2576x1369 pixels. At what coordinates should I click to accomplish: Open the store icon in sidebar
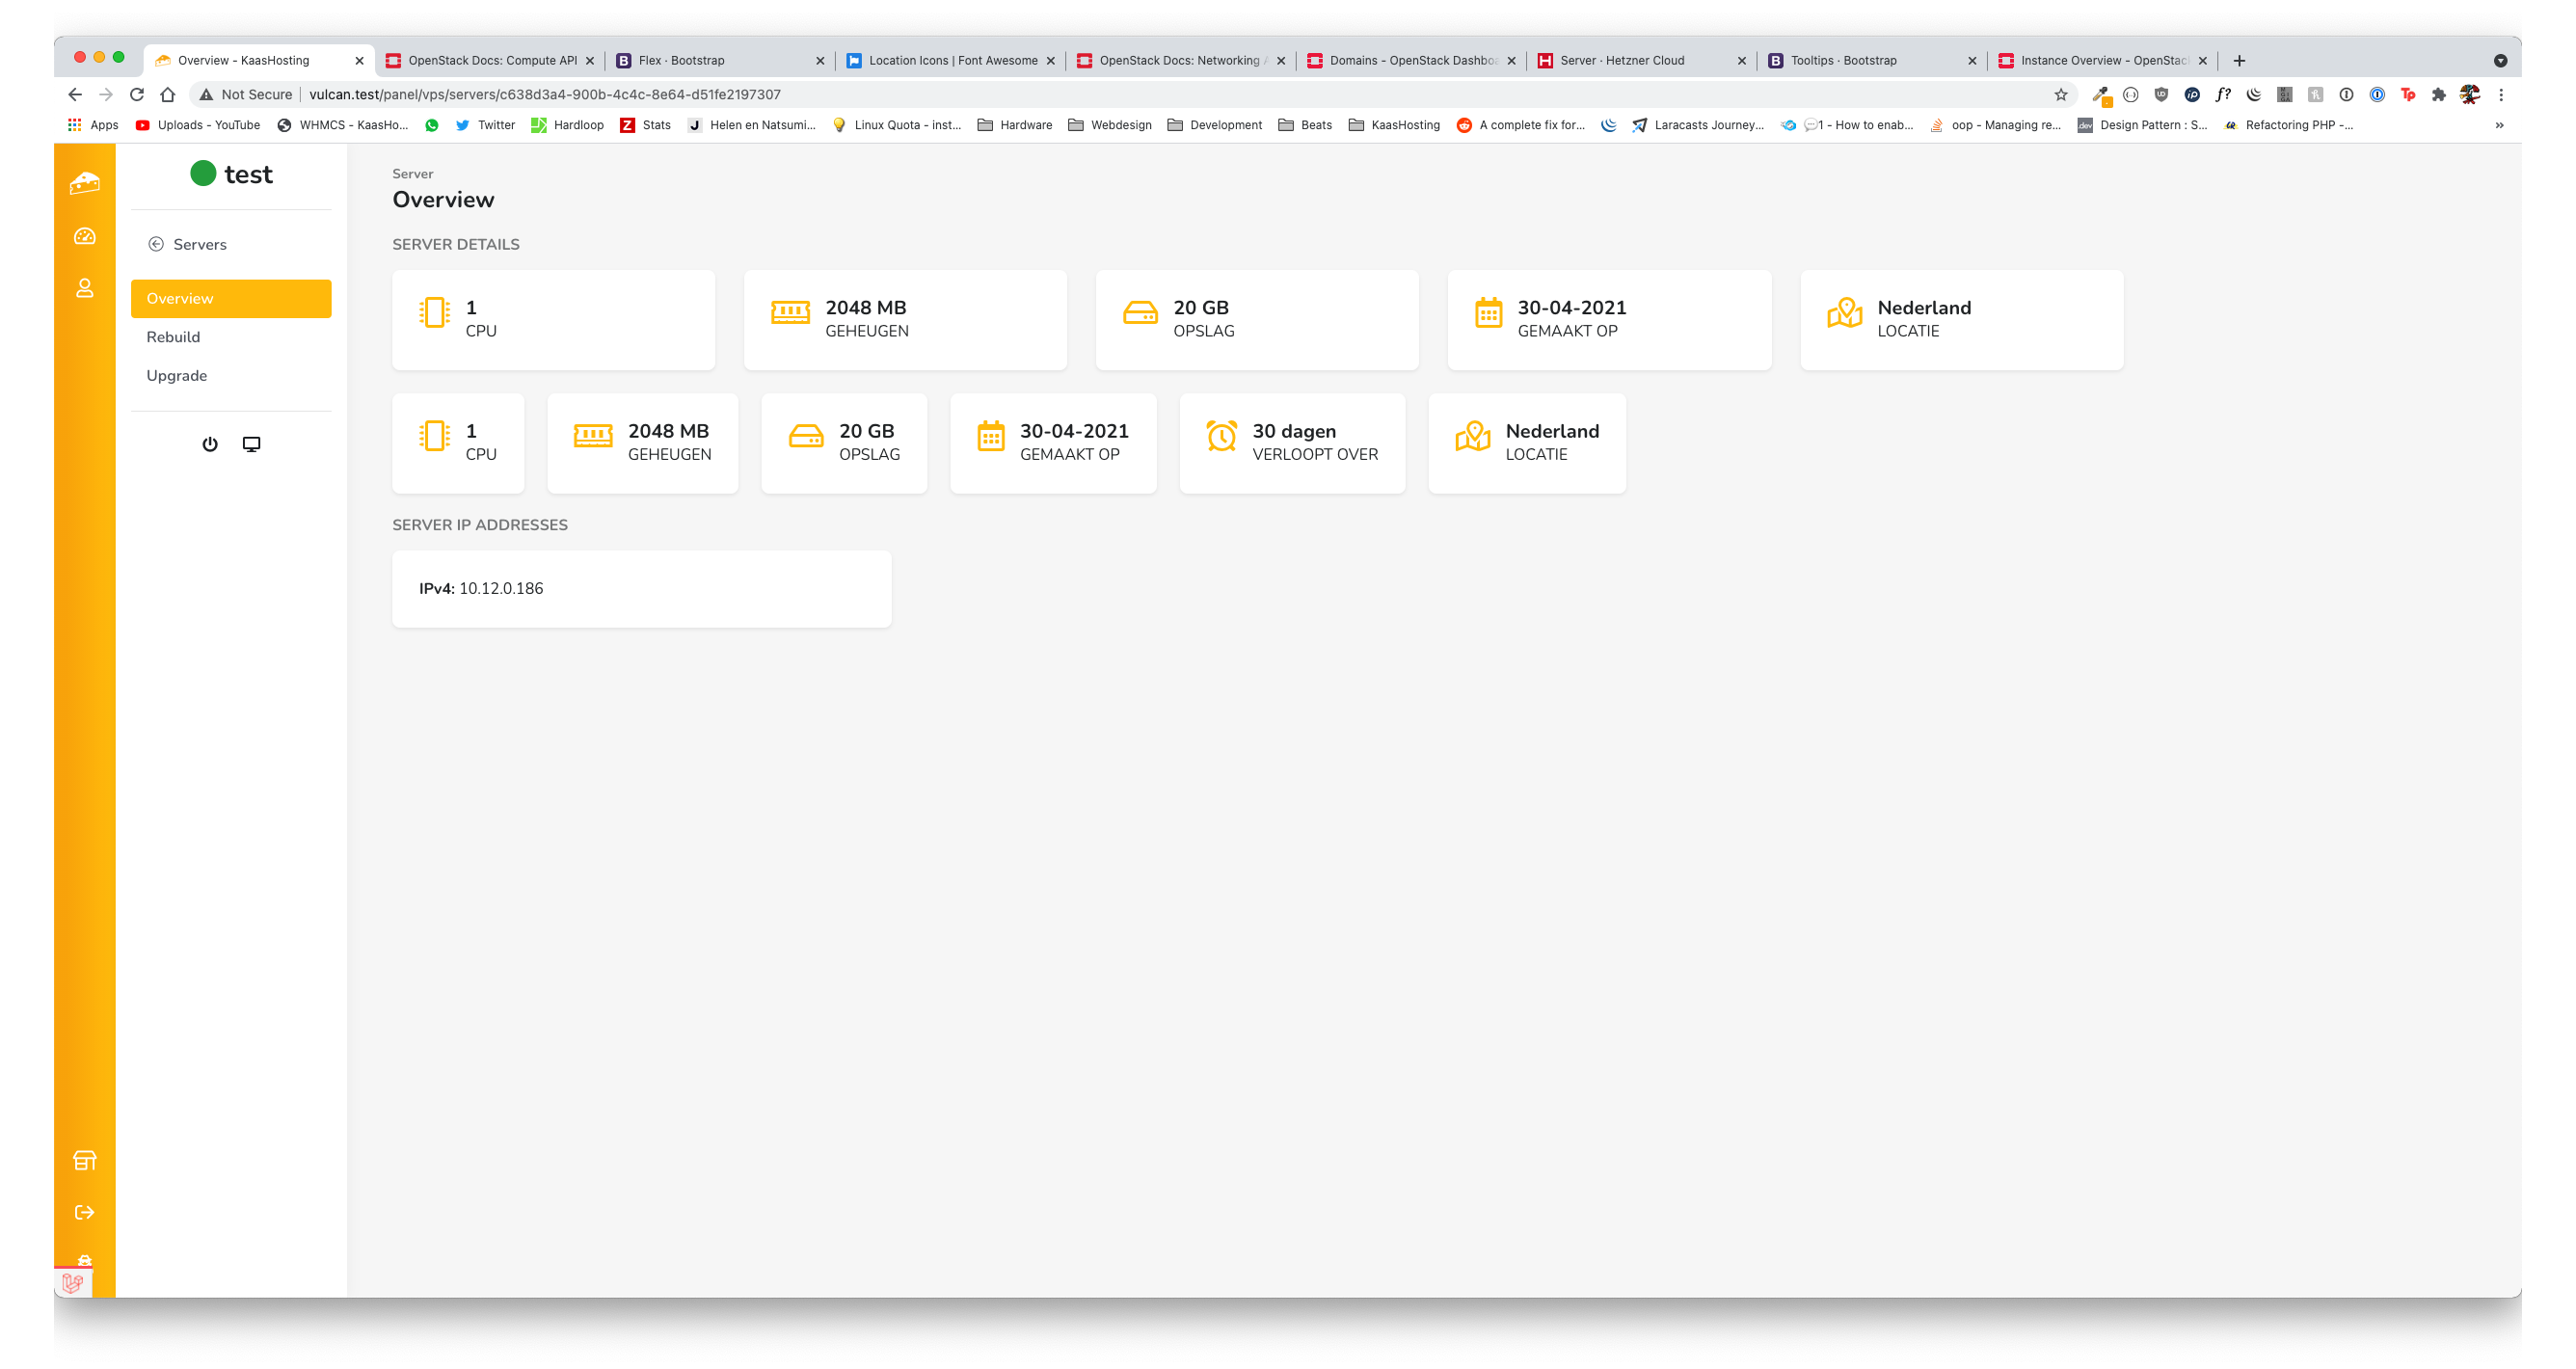pyautogui.click(x=84, y=1160)
